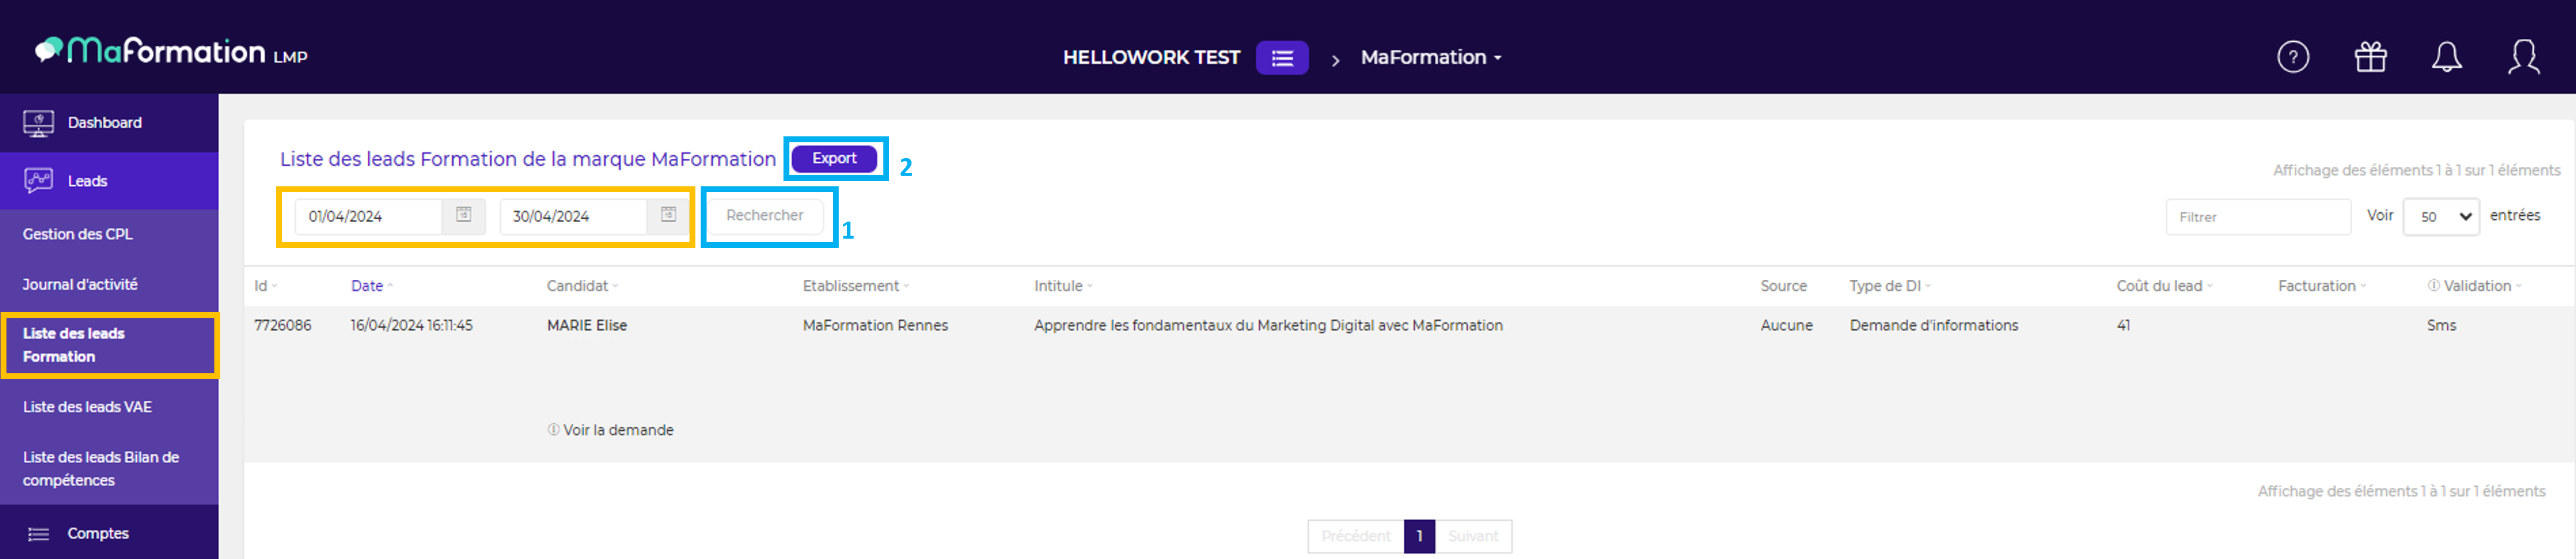The width and height of the screenshot is (2576, 559).
Task: Click the gift box icon
Action: coord(2370,57)
